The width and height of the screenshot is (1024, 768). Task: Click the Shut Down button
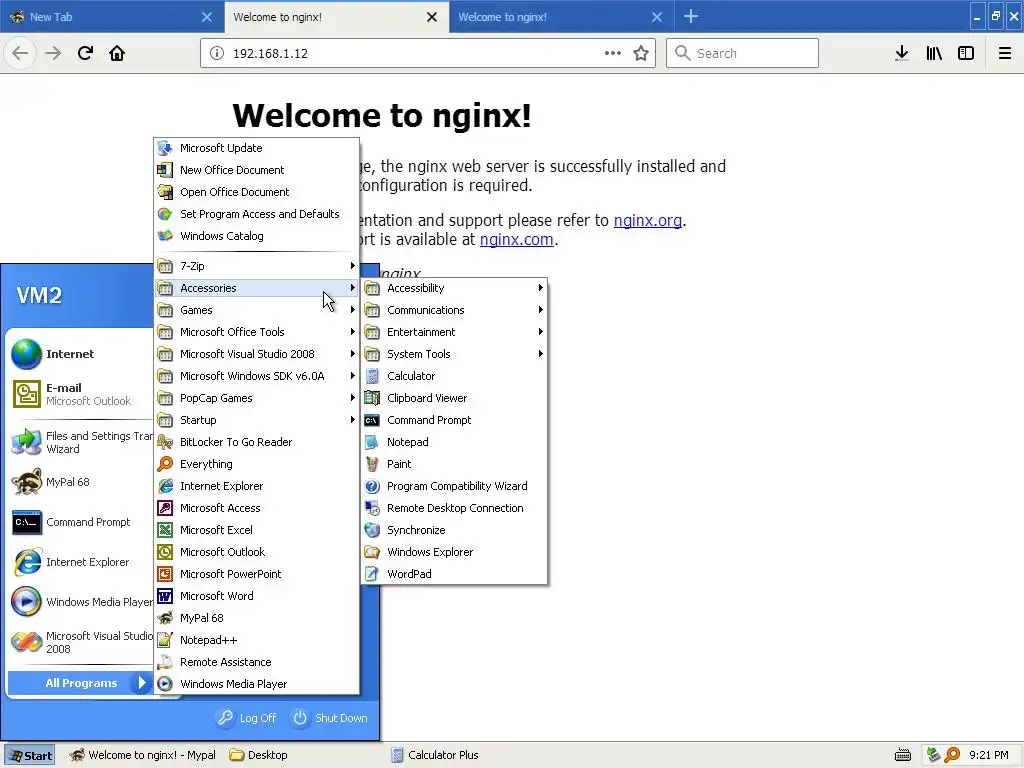[x=330, y=718]
